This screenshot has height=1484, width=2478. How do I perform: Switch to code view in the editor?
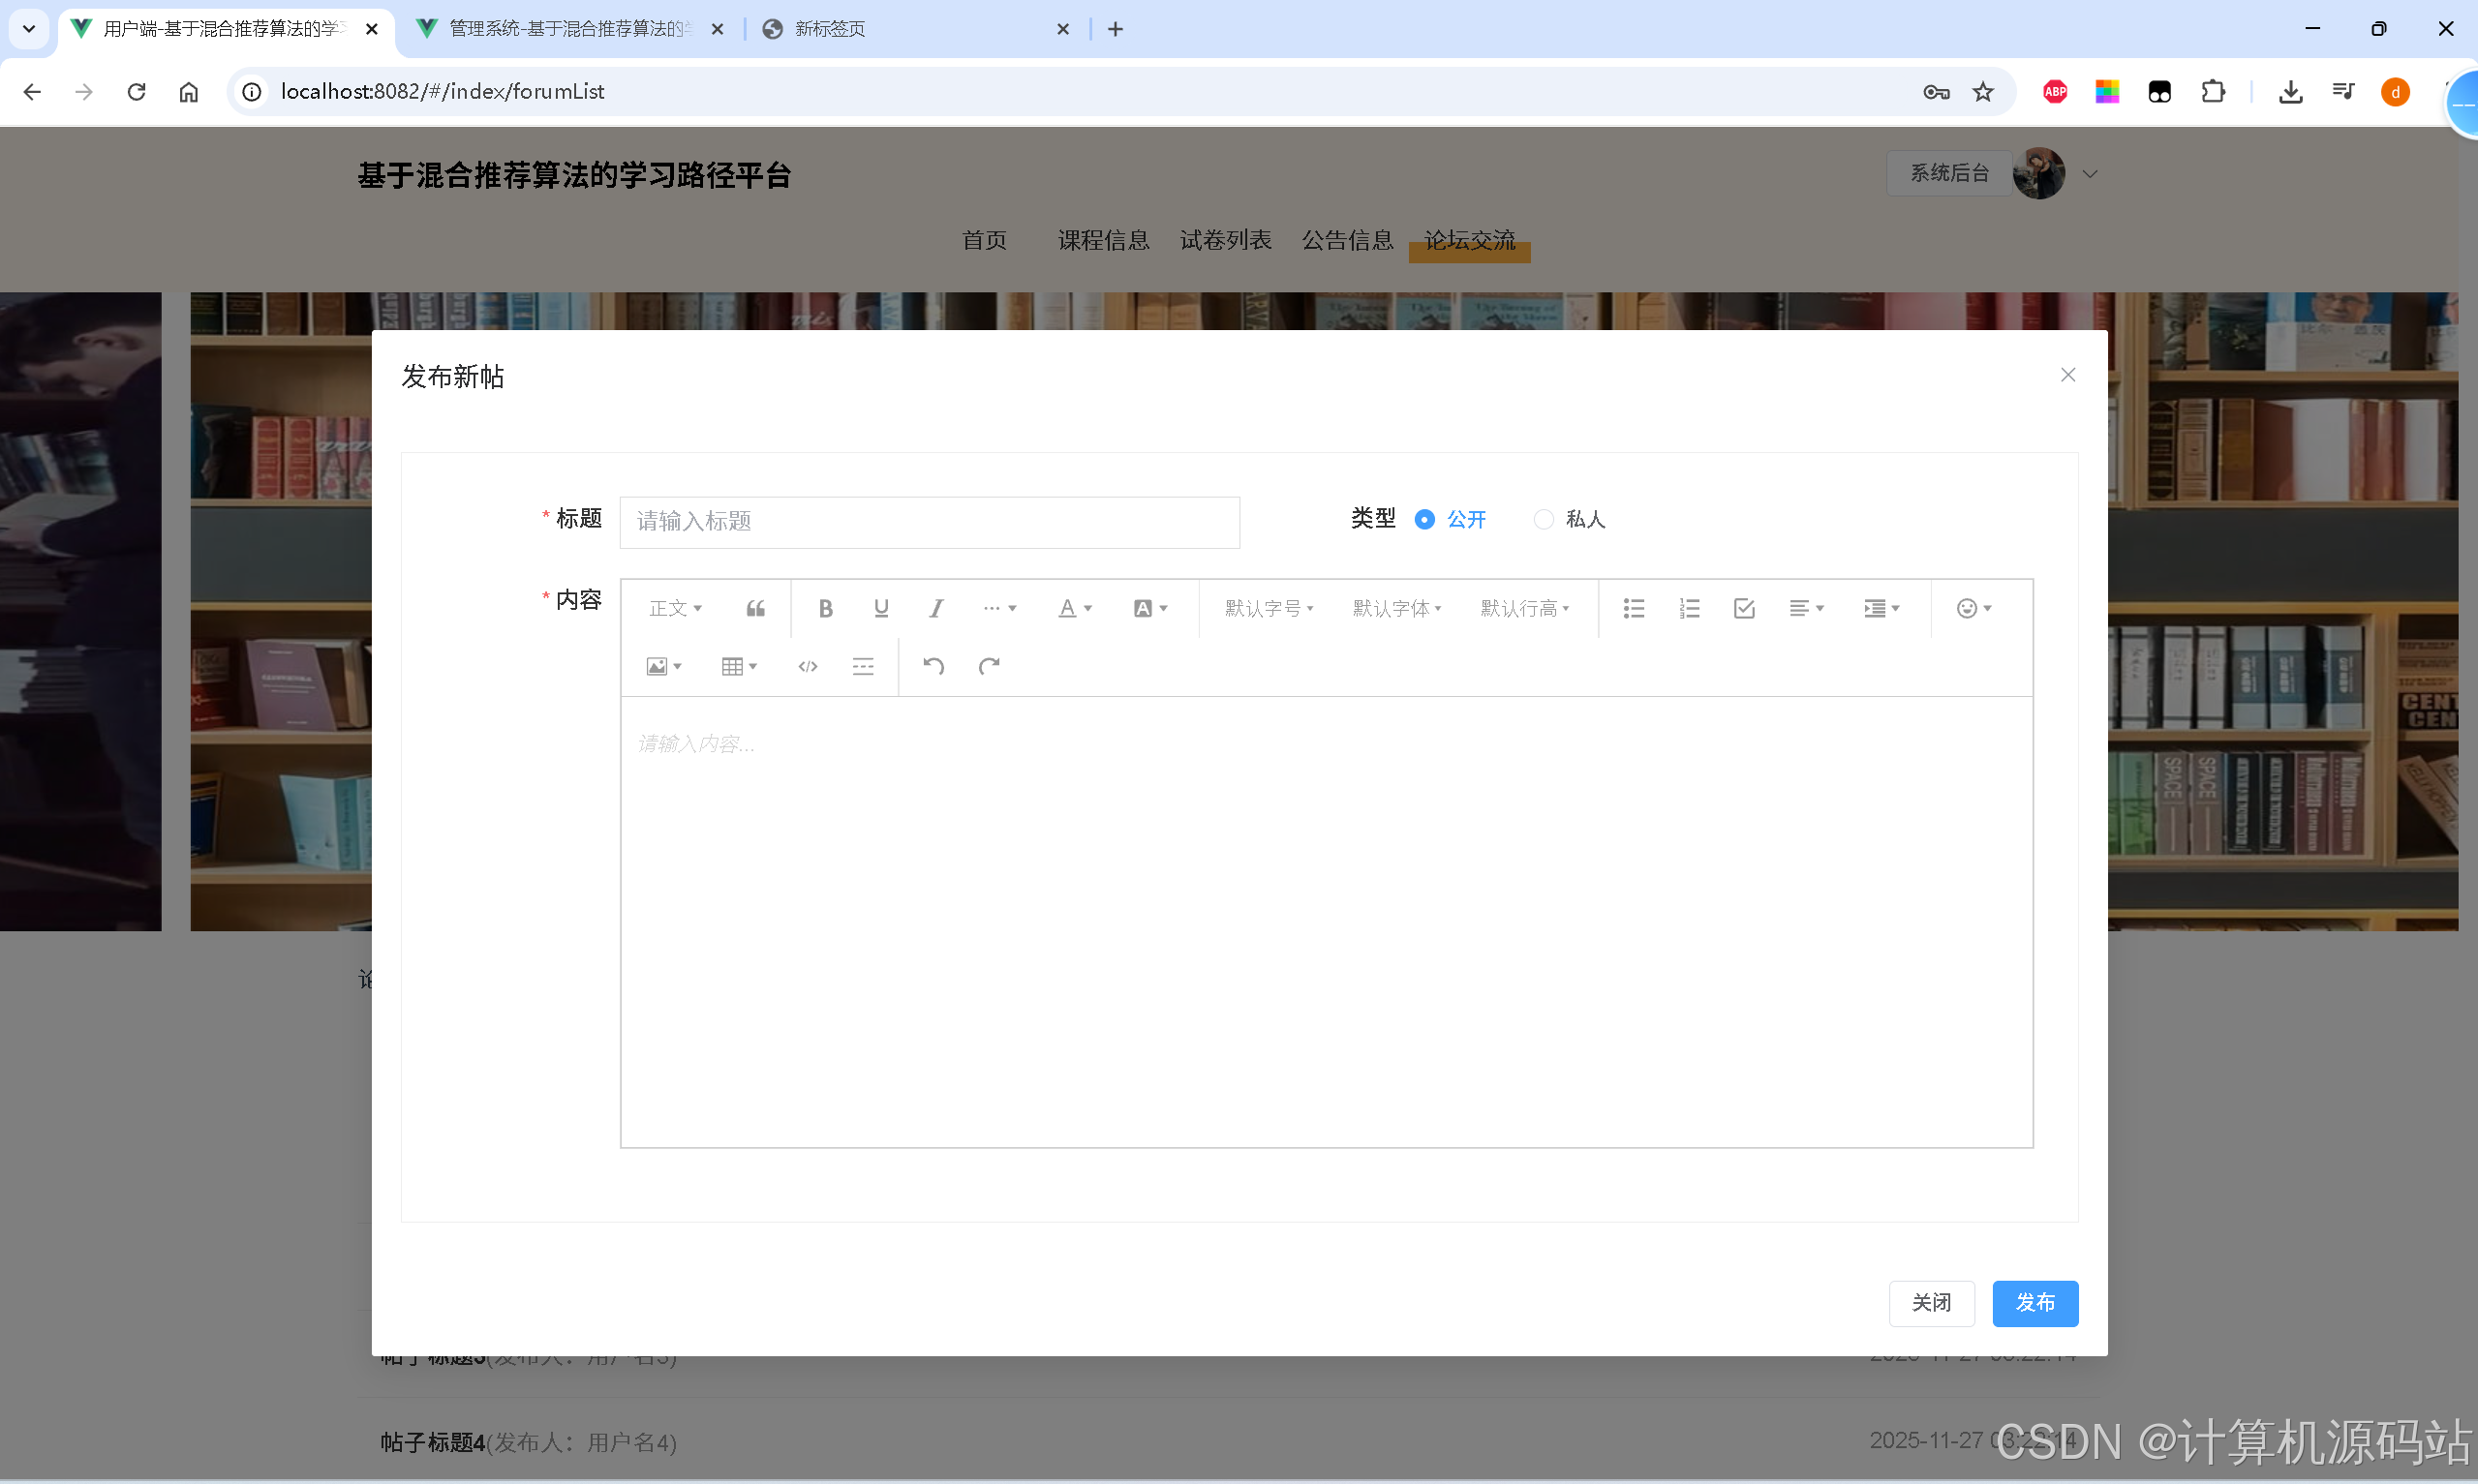[x=807, y=666]
